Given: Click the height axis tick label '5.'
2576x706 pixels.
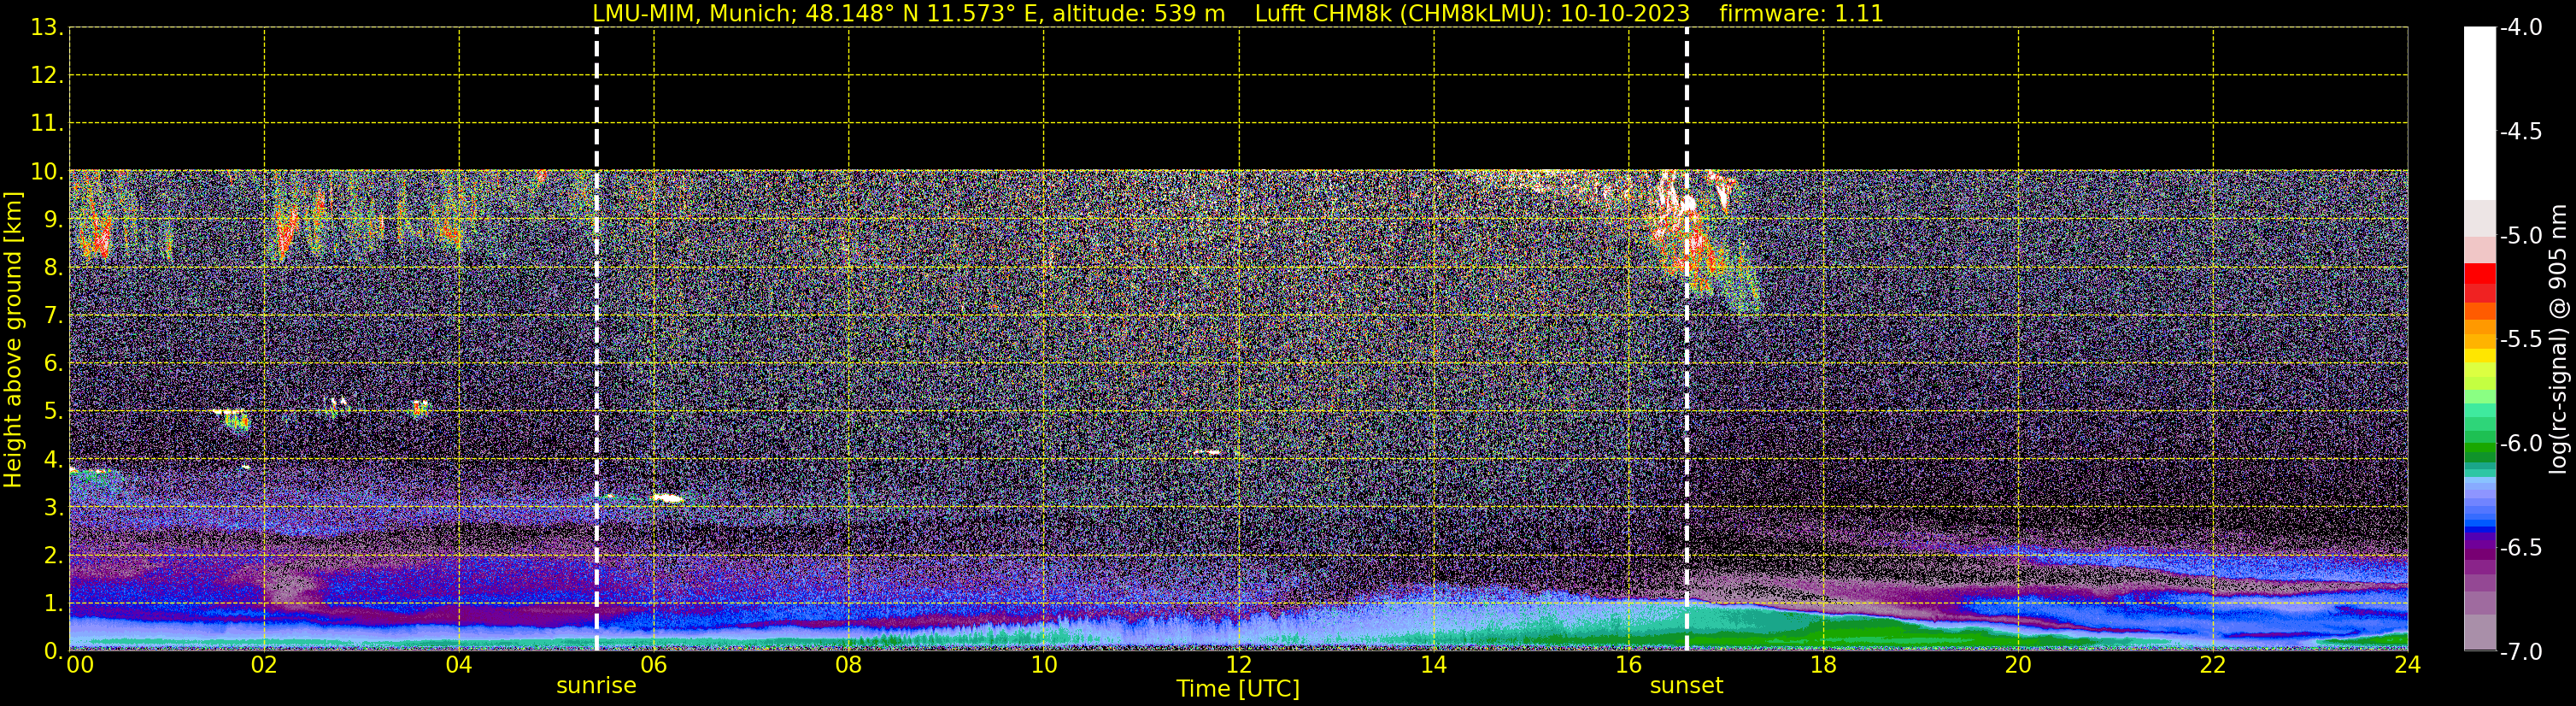Looking at the screenshot, I should pyautogui.click(x=53, y=412).
